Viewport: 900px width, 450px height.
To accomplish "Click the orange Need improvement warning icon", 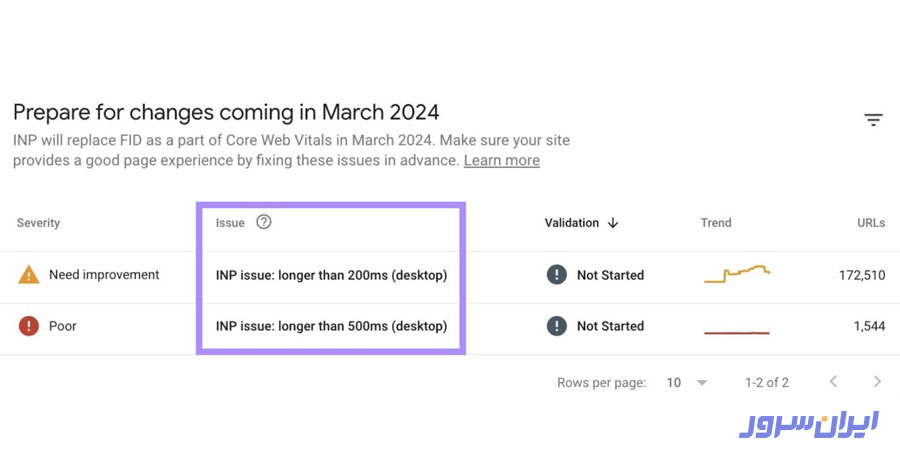I will pos(29,274).
